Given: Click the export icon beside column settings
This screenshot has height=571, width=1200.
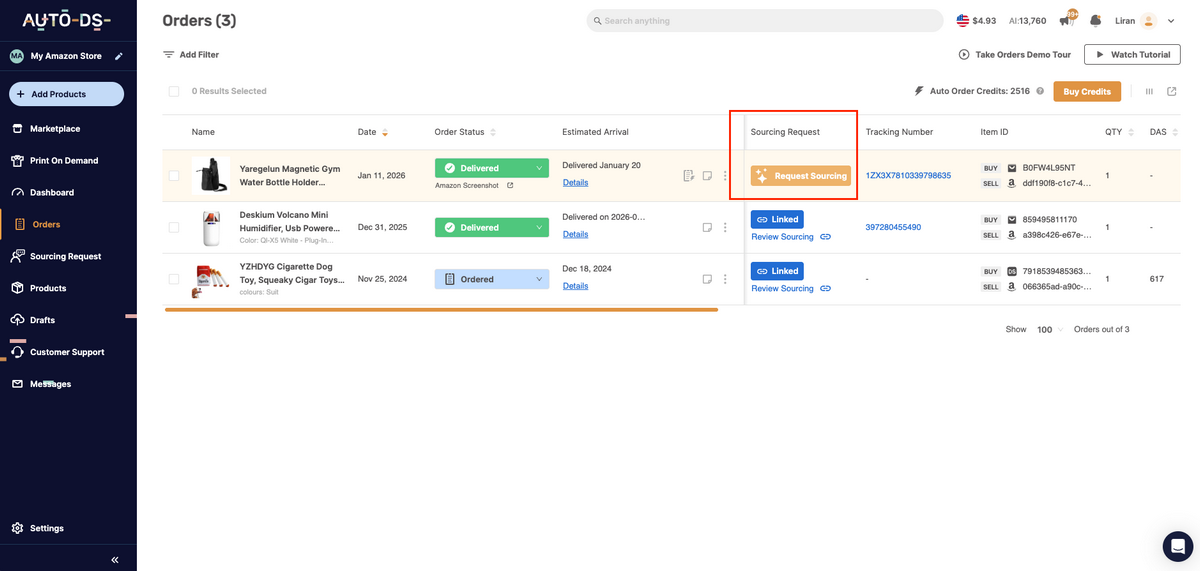Looking at the screenshot, I should [1172, 91].
